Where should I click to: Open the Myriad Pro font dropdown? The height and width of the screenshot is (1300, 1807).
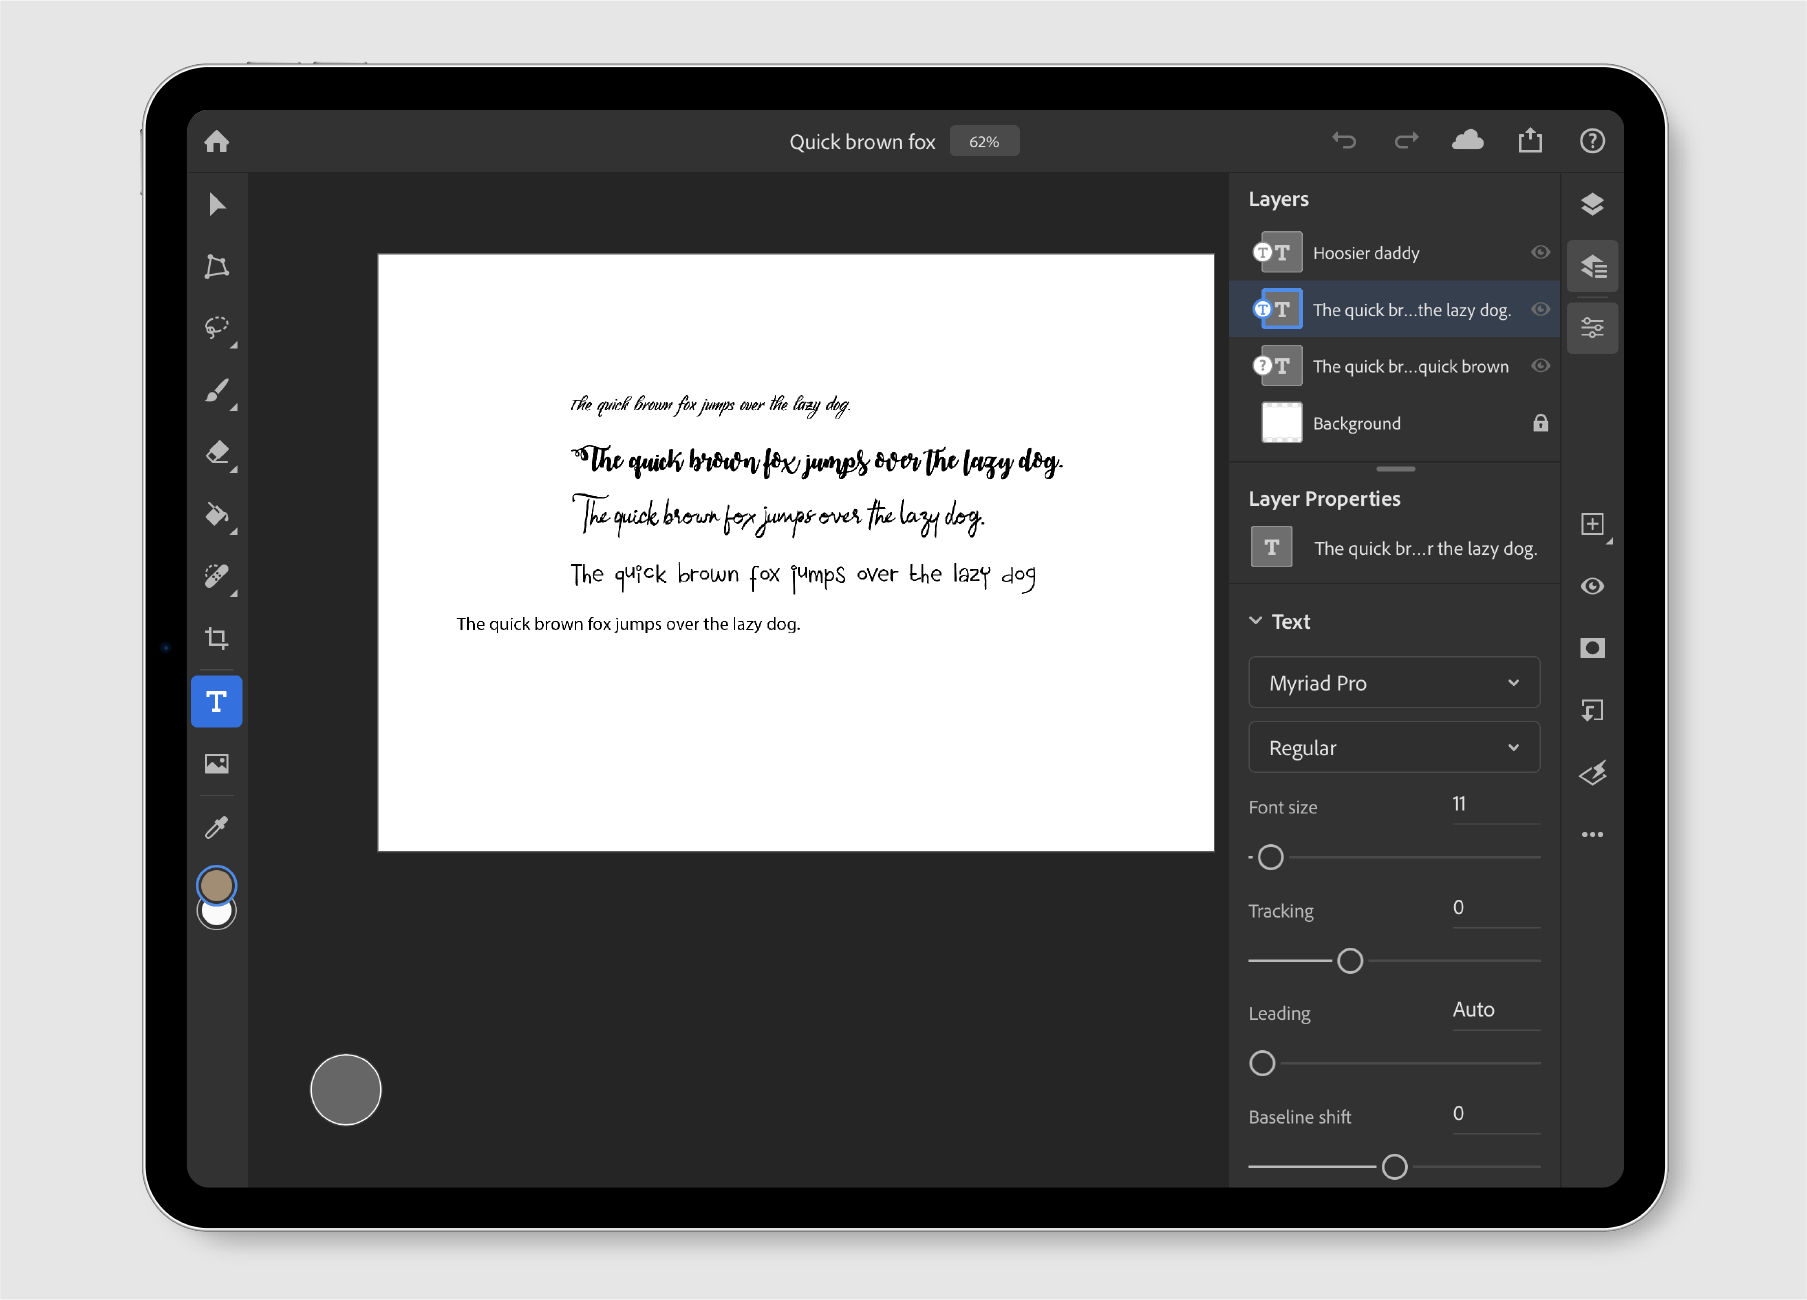tap(1393, 682)
